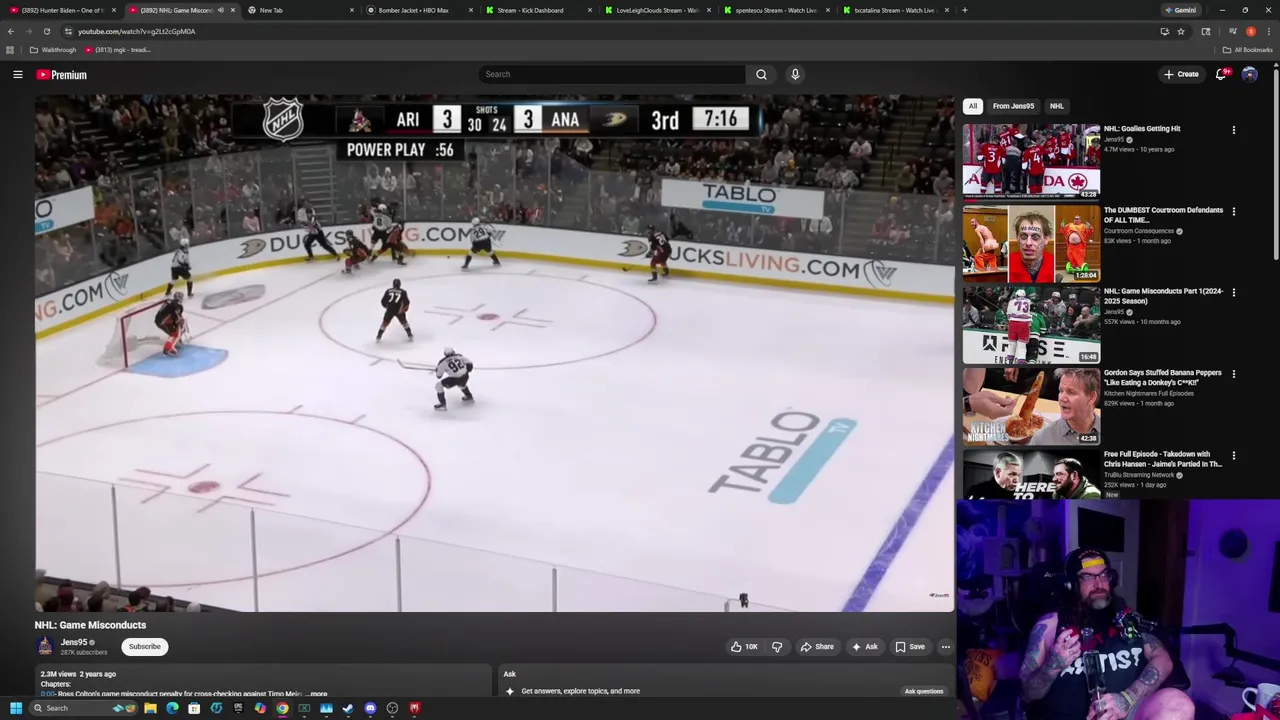Switch to Hunter Biden YouTube tab
This screenshot has width=1280, height=720.
pyautogui.click(x=64, y=10)
